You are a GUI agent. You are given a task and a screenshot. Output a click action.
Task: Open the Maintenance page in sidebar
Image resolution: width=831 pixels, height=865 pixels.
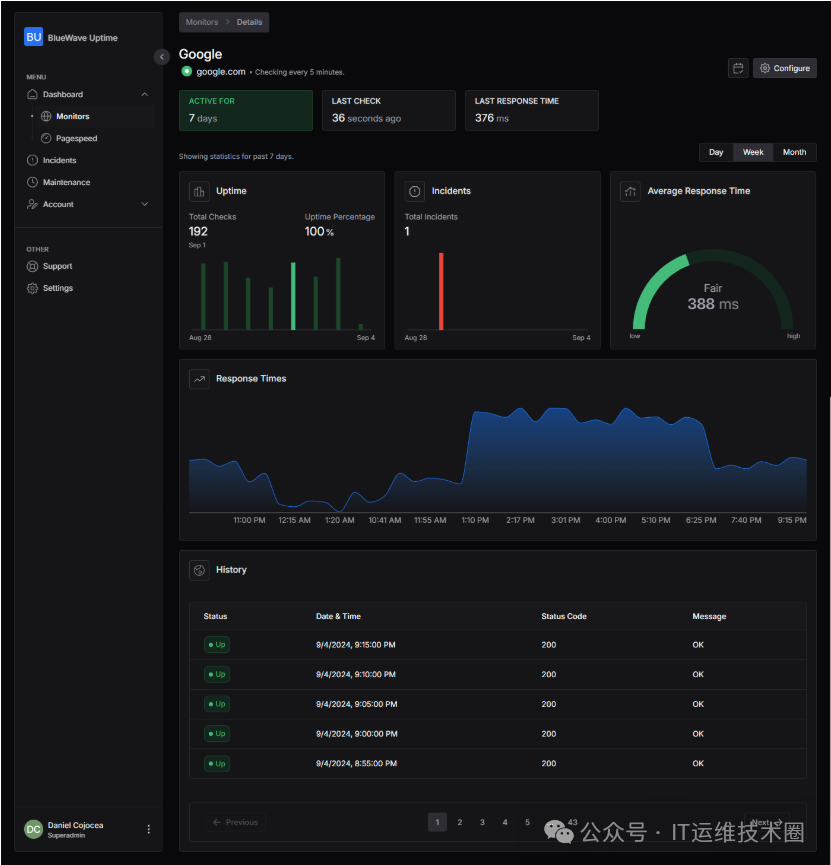pyautogui.click(x=66, y=182)
